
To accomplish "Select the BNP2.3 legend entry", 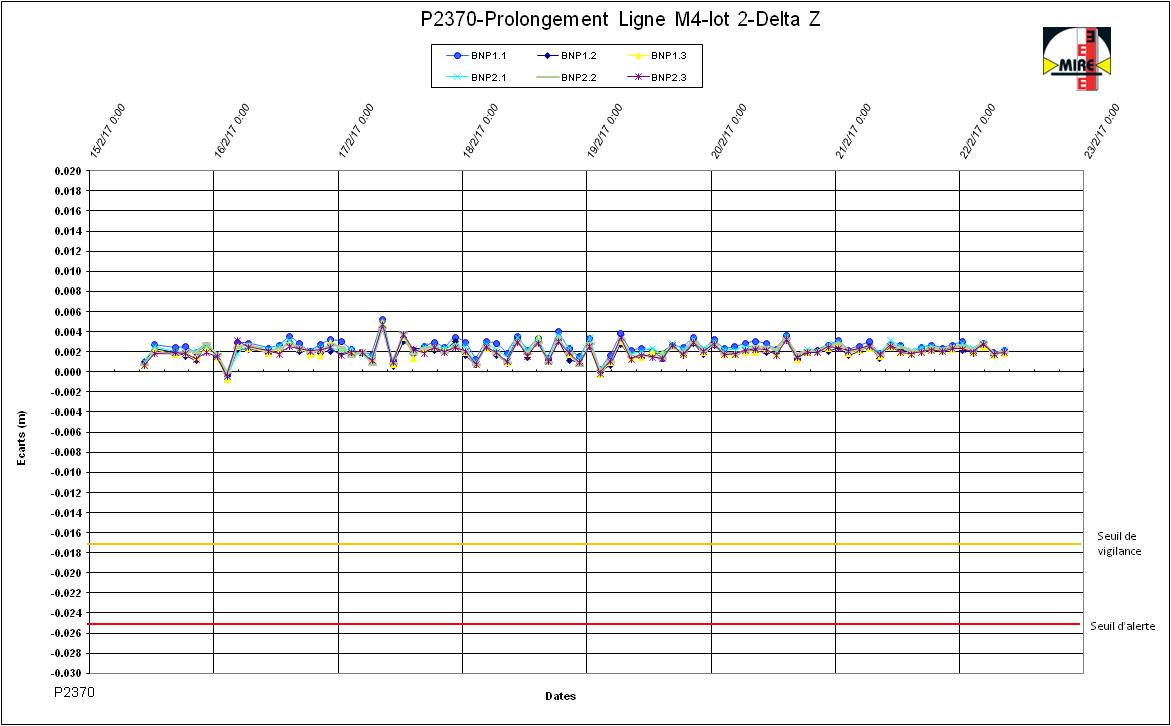I will [x=656, y=77].
